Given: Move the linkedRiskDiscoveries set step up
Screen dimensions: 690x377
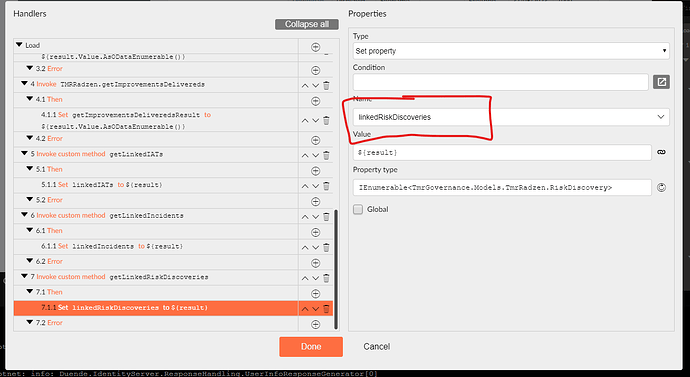Looking at the screenshot, I should coord(305,309).
